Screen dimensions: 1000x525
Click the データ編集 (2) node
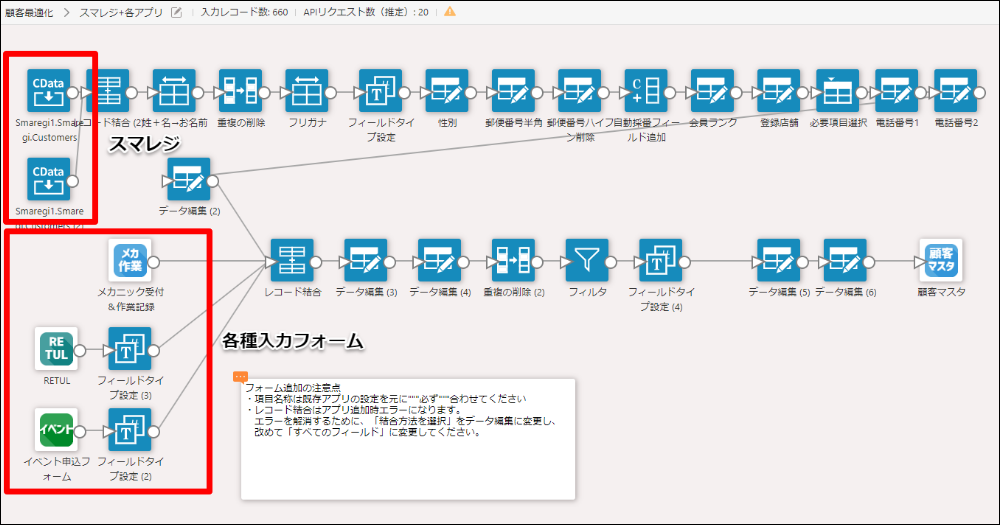[188, 180]
